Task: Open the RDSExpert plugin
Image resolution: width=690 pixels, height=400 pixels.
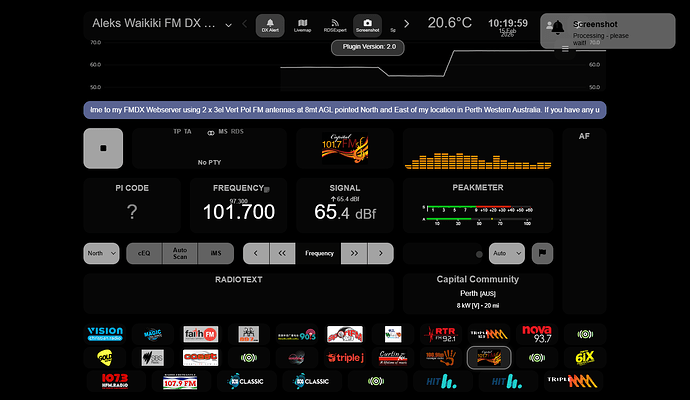Action: tap(335, 25)
